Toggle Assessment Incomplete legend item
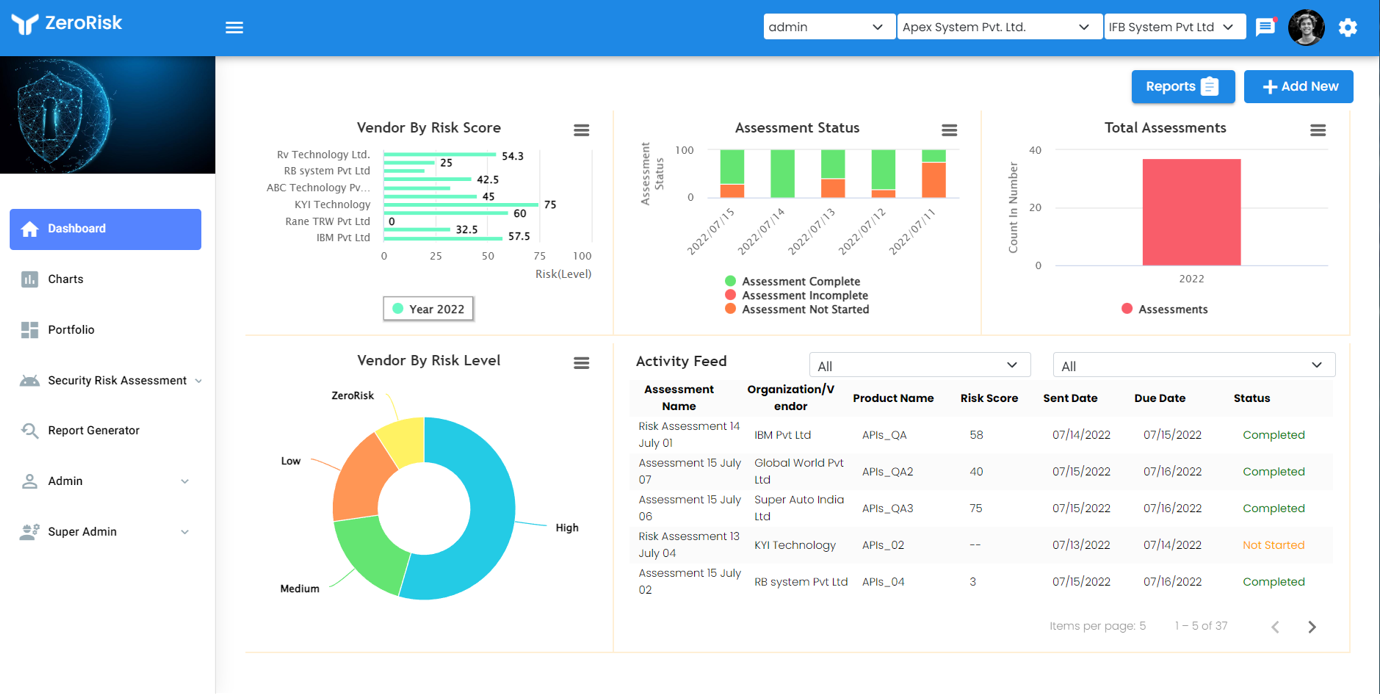The image size is (1380, 694). (796, 296)
